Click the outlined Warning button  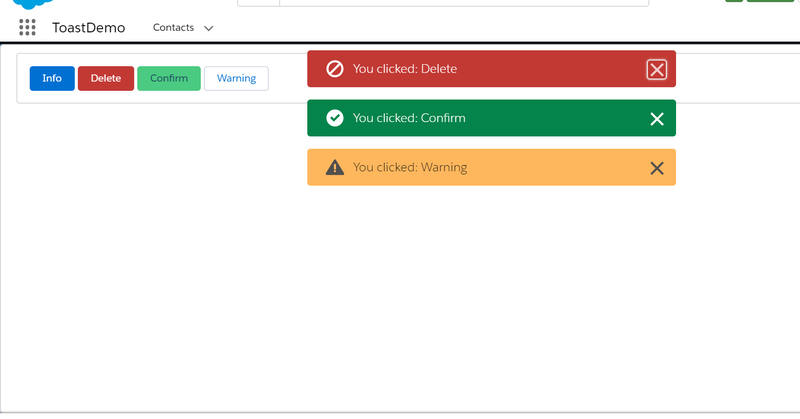[x=236, y=79]
